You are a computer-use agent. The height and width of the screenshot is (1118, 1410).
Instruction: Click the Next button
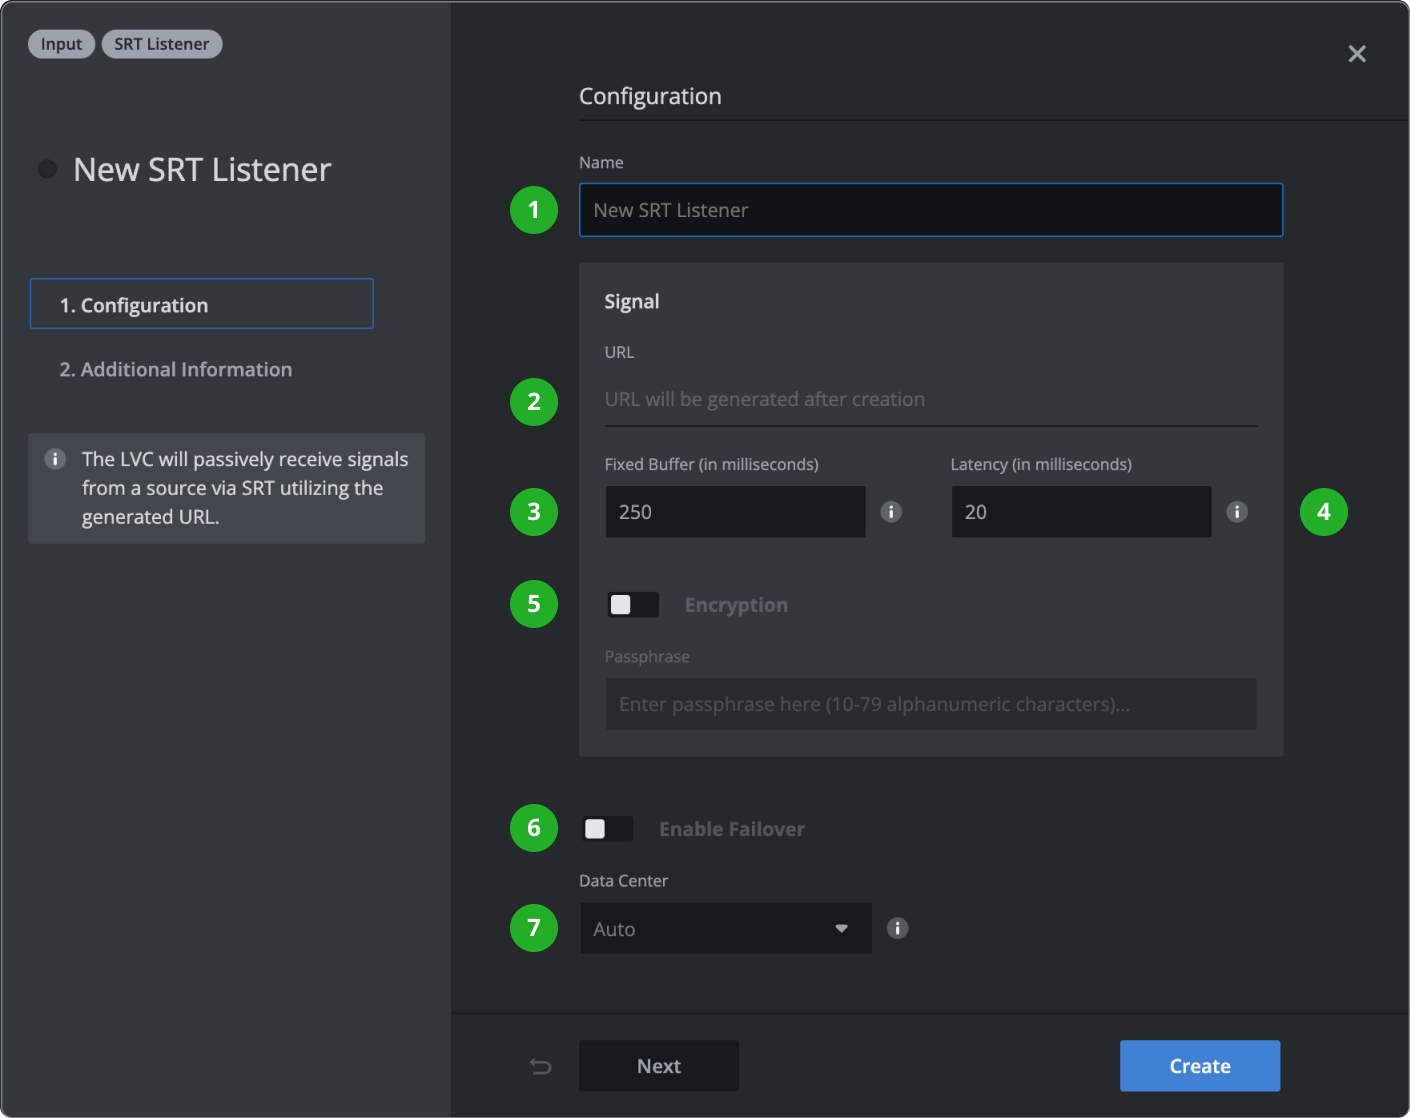(x=658, y=1065)
